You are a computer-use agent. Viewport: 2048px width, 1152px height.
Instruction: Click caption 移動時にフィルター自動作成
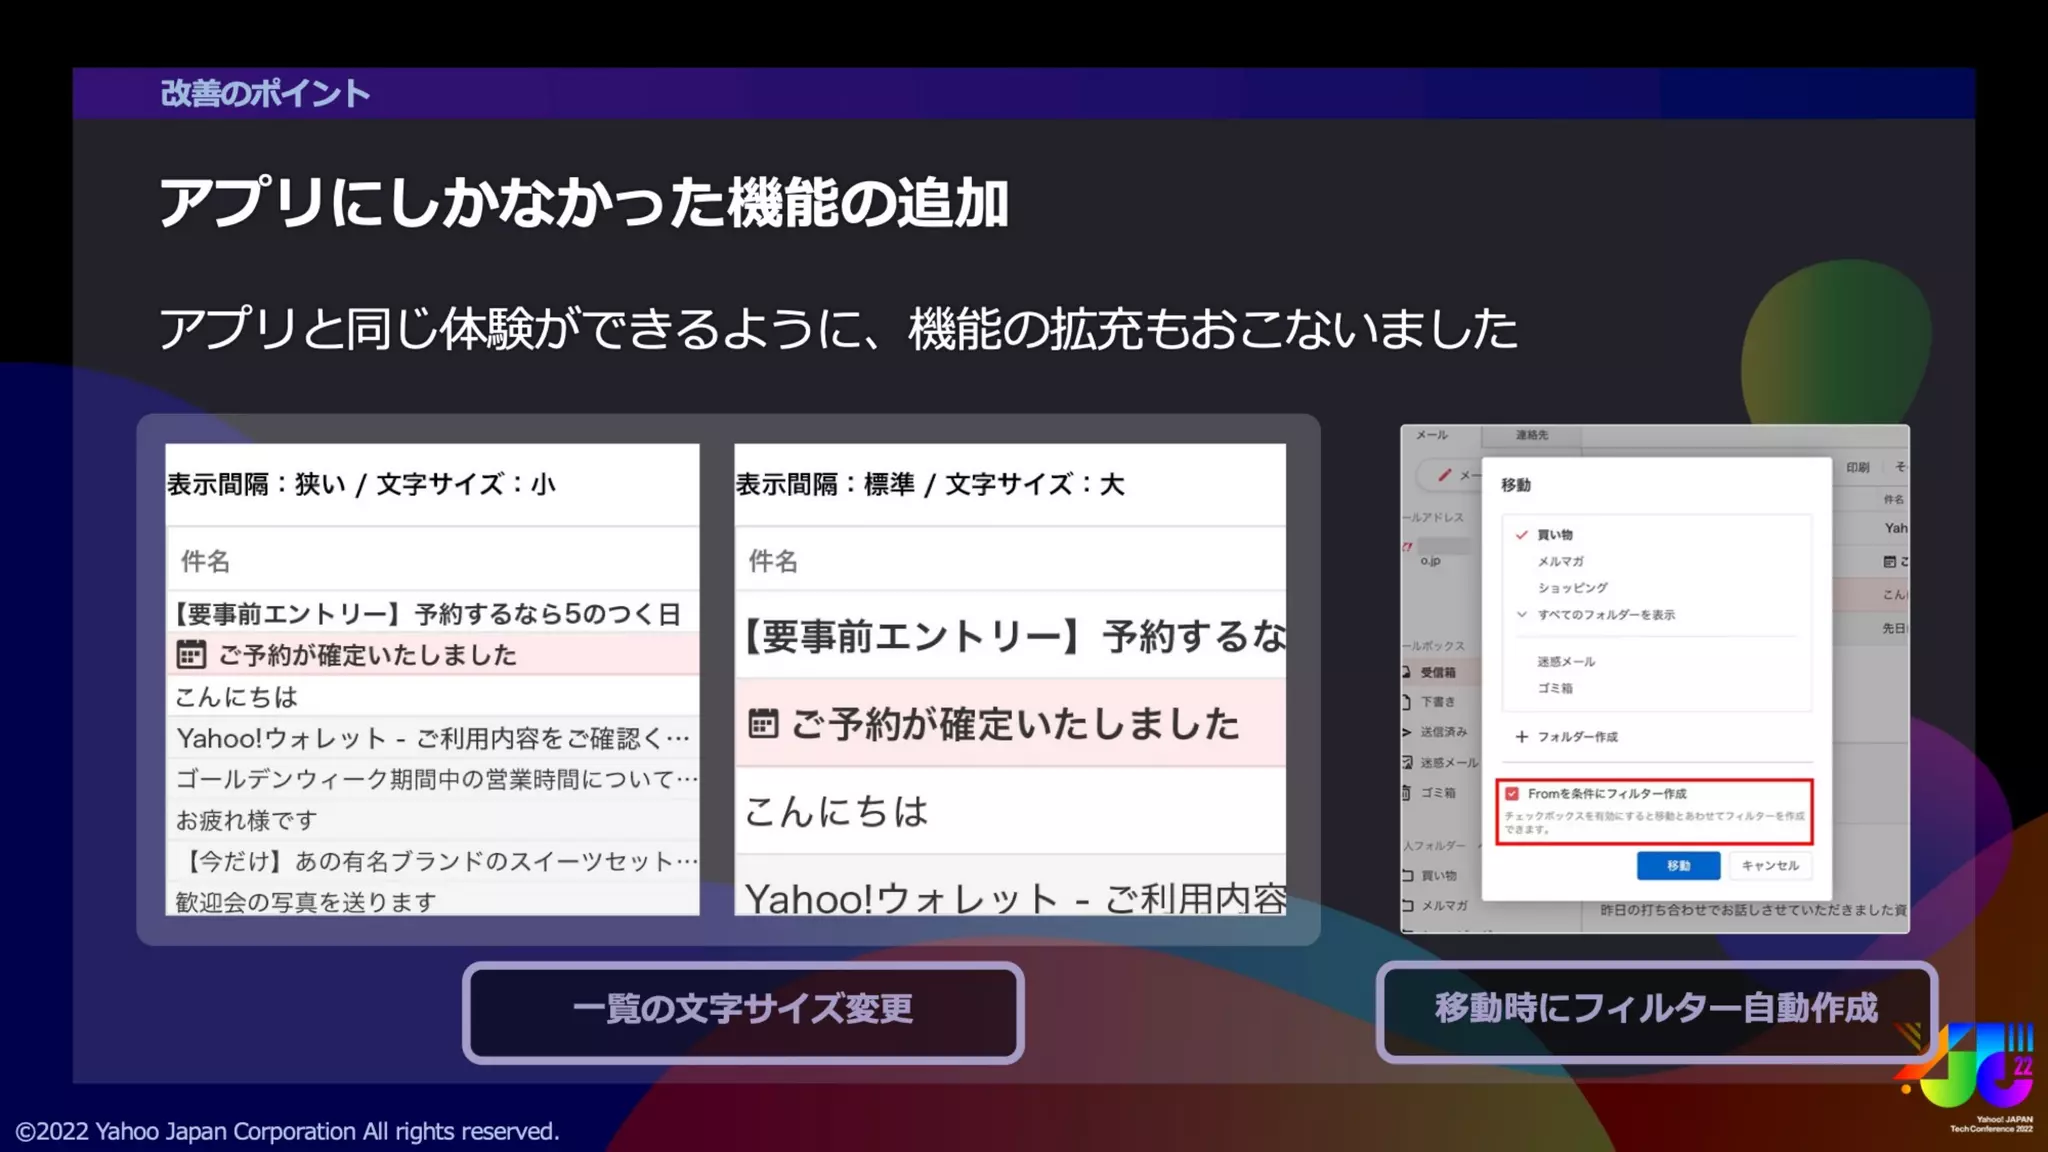tap(1656, 1008)
